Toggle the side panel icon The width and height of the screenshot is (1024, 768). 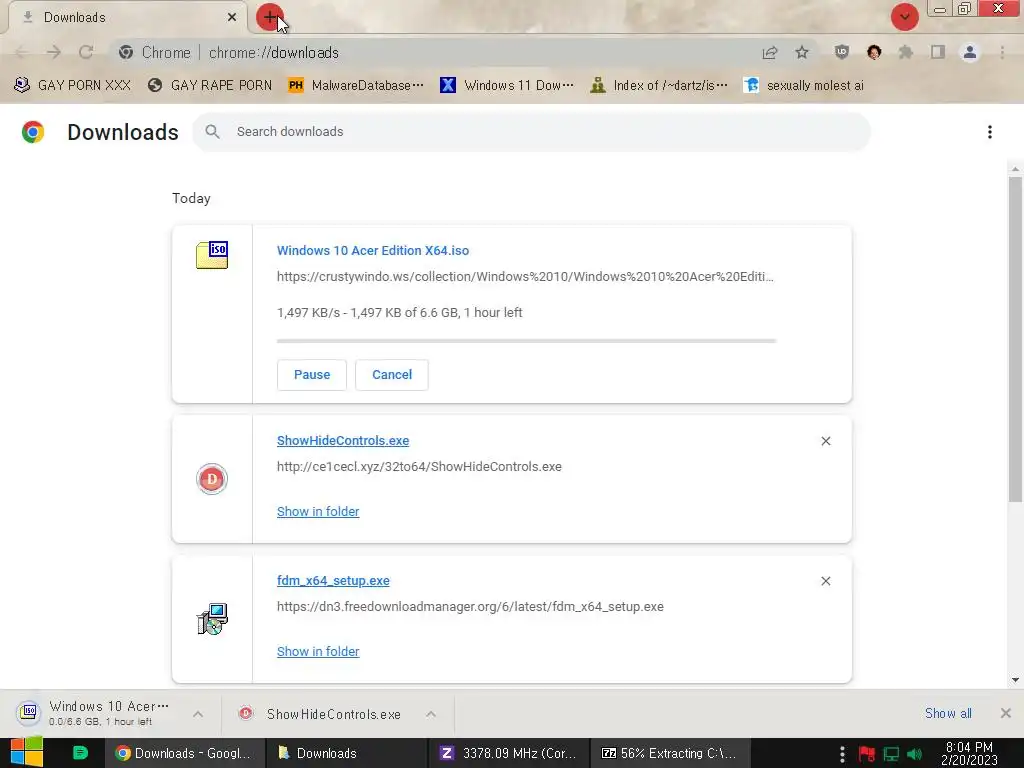click(938, 52)
